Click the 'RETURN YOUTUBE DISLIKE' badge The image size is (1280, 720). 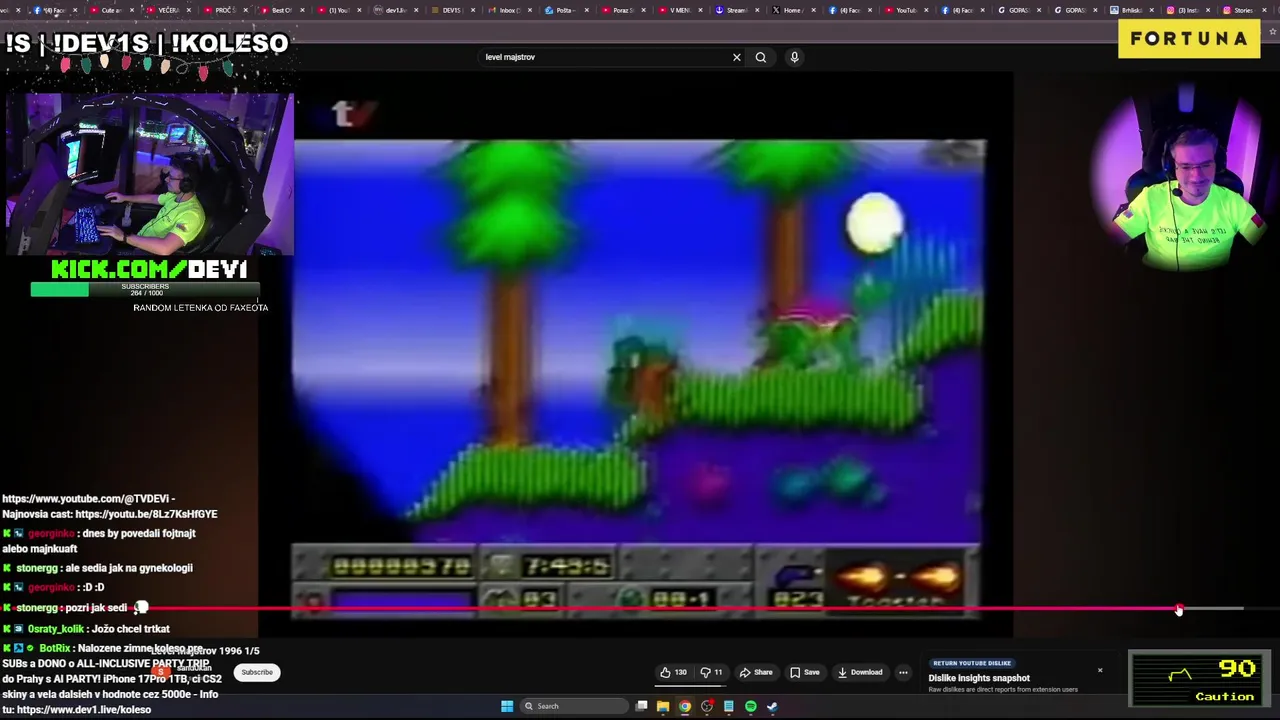(972, 663)
